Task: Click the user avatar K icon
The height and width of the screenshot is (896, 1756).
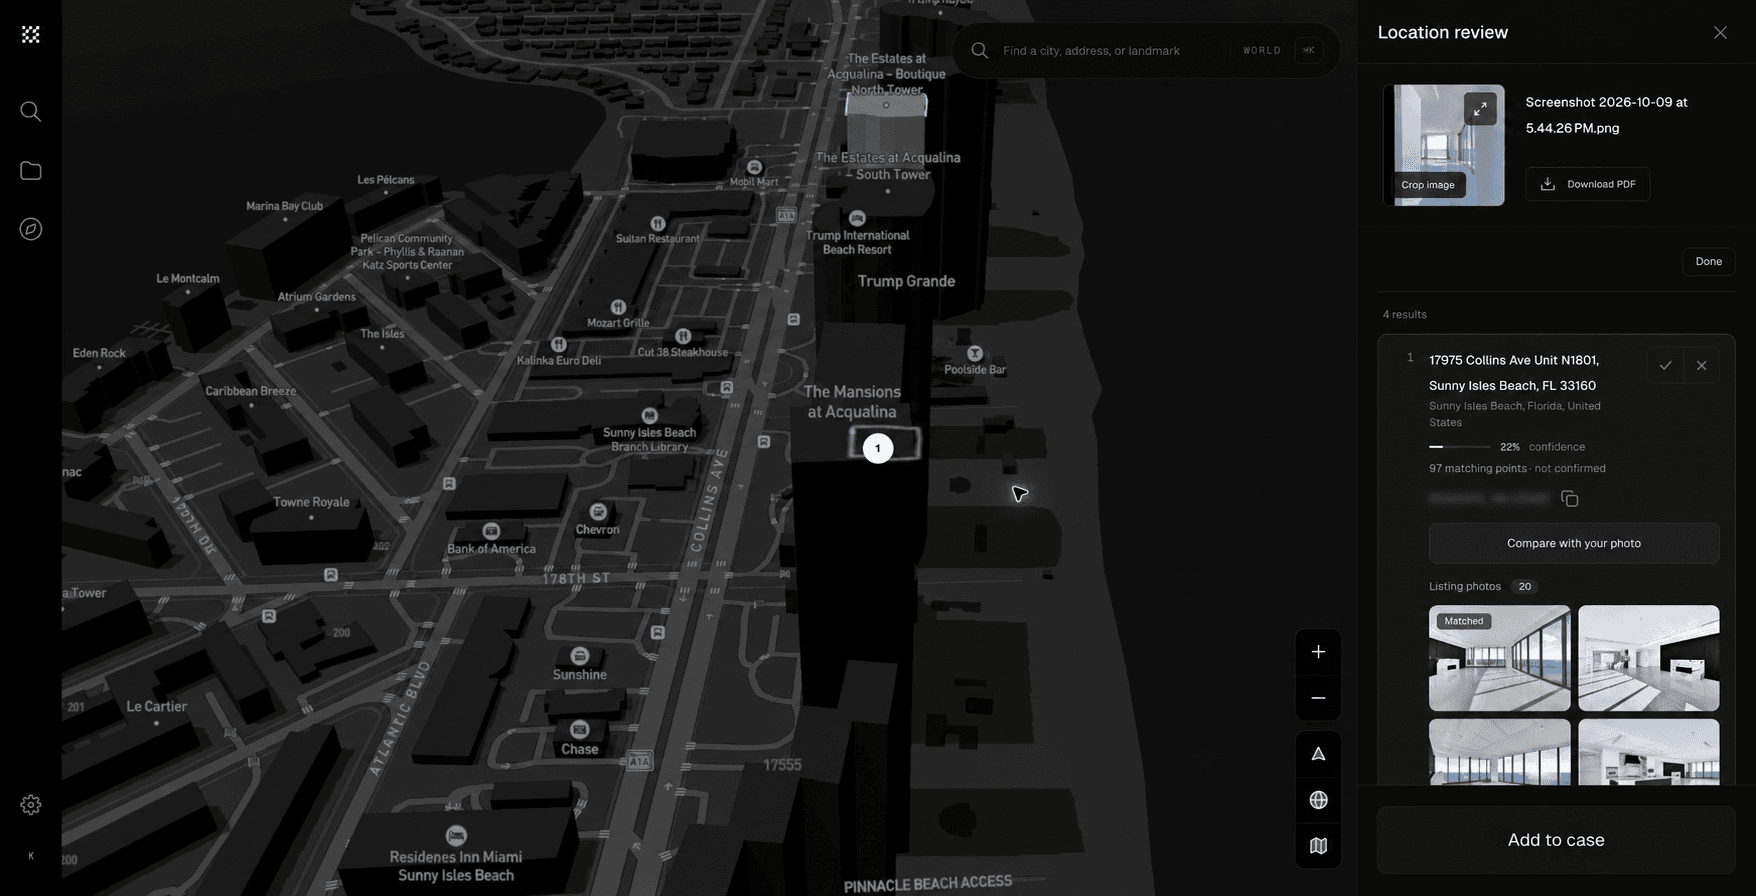Action: pos(31,856)
